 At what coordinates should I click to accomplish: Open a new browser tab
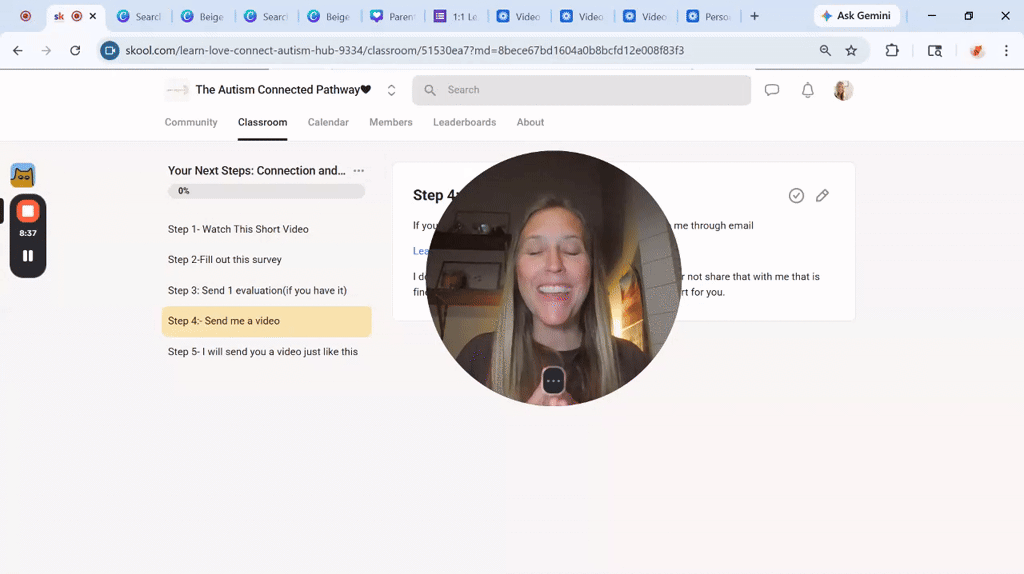754,16
